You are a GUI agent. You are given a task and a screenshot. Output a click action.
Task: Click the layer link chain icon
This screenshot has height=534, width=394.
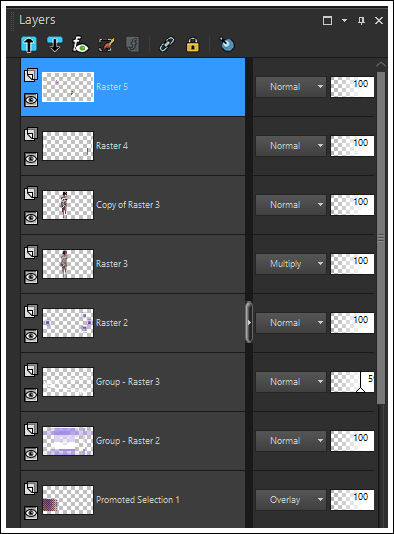coord(167,44)
